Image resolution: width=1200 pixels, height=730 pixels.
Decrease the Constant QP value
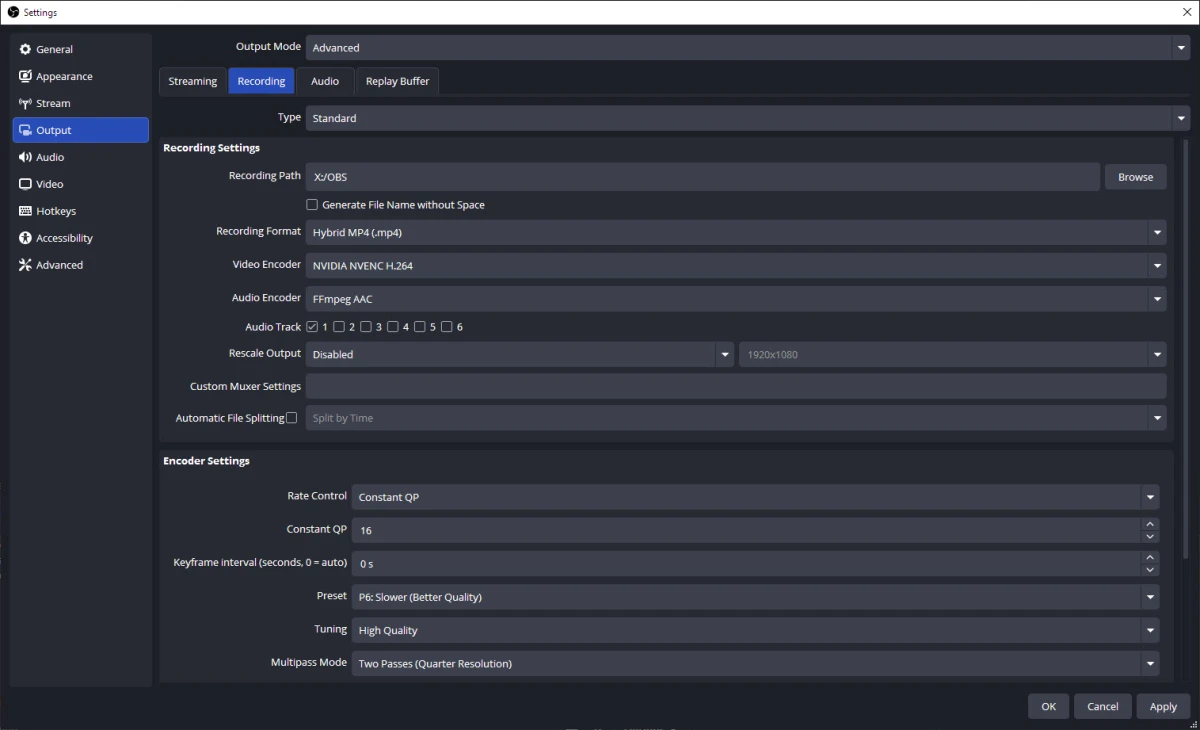[1150, 537]
